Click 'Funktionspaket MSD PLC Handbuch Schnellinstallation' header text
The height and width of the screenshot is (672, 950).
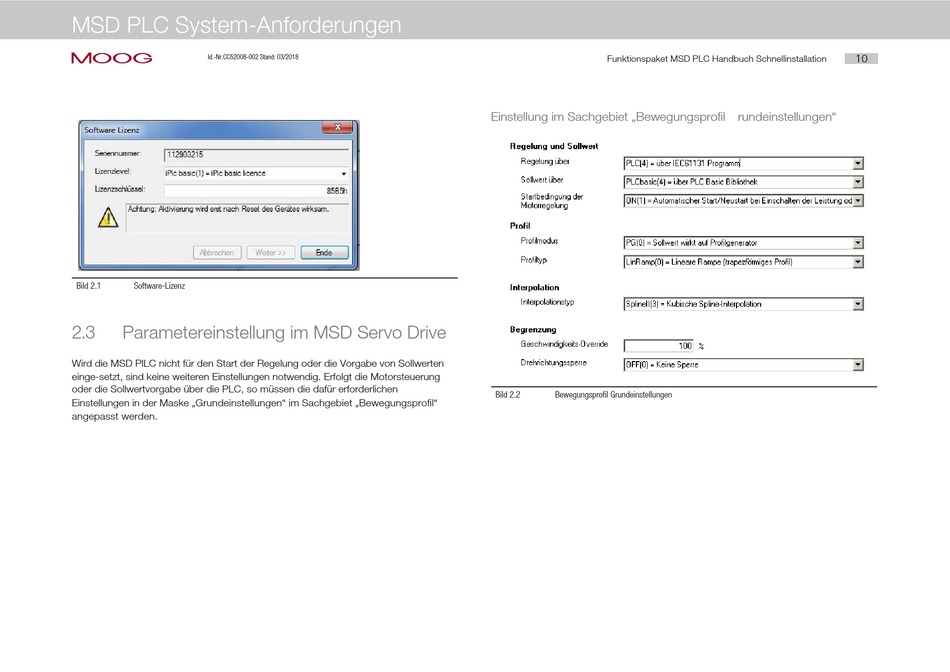click(716, 59)
